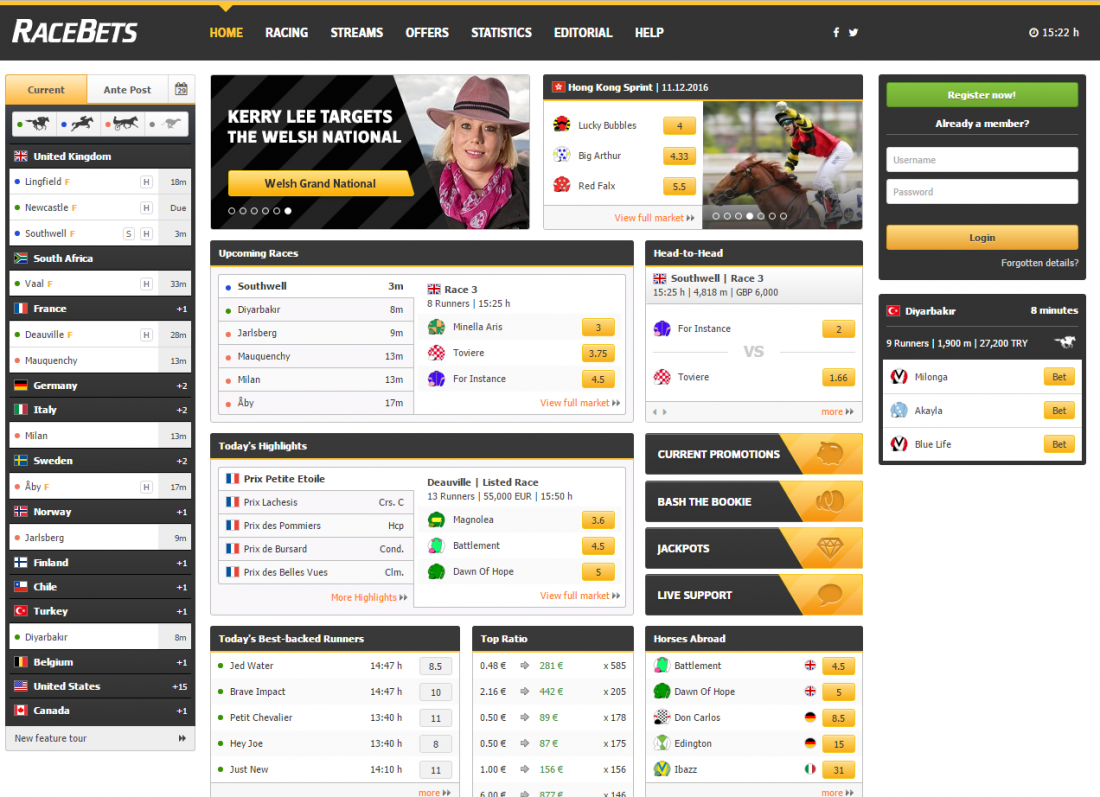Toggle the jump racing filter with blue dot

(78, 124)
